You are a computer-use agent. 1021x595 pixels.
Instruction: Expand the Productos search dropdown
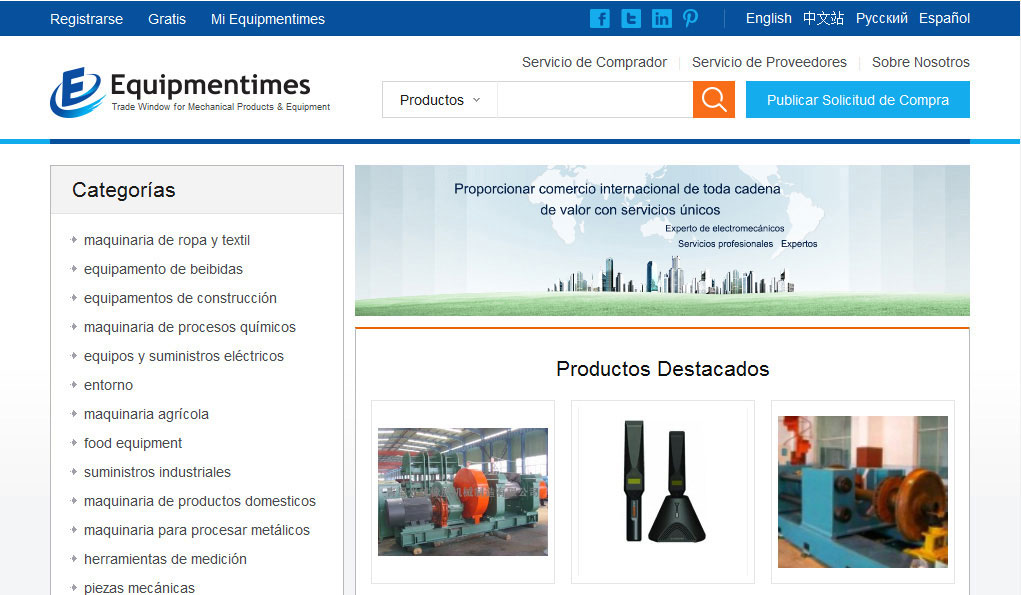[440, 100]
